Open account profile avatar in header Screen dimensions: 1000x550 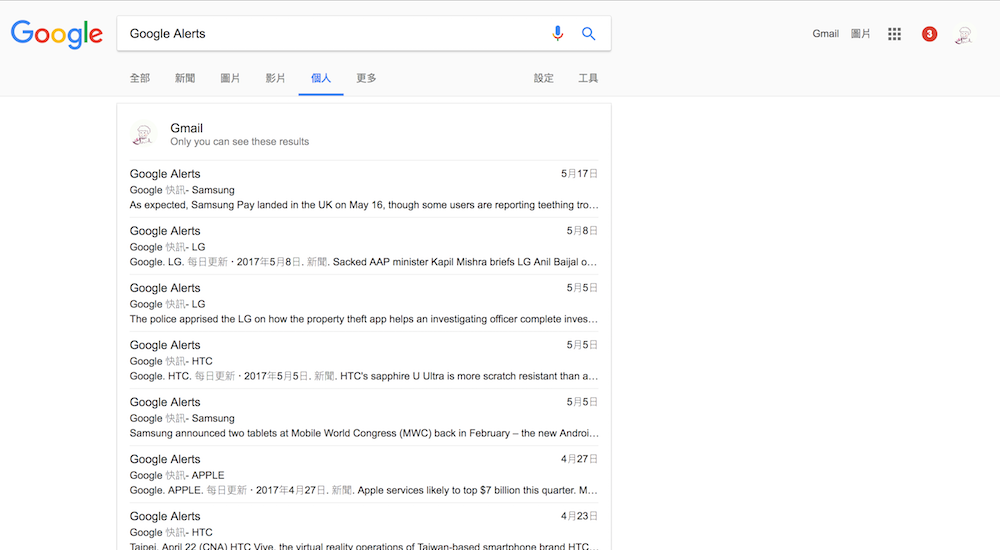(x=963, y=34)
